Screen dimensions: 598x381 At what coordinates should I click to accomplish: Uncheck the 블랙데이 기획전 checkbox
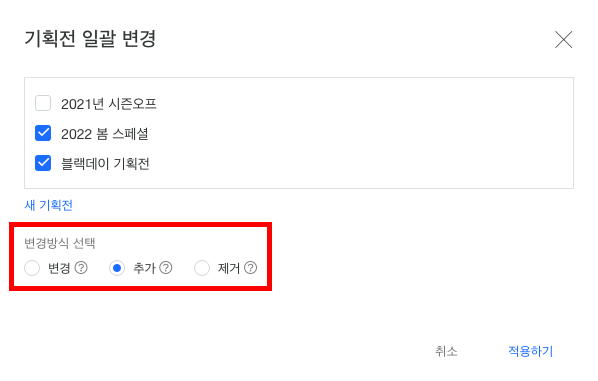(x=43, y=163)
